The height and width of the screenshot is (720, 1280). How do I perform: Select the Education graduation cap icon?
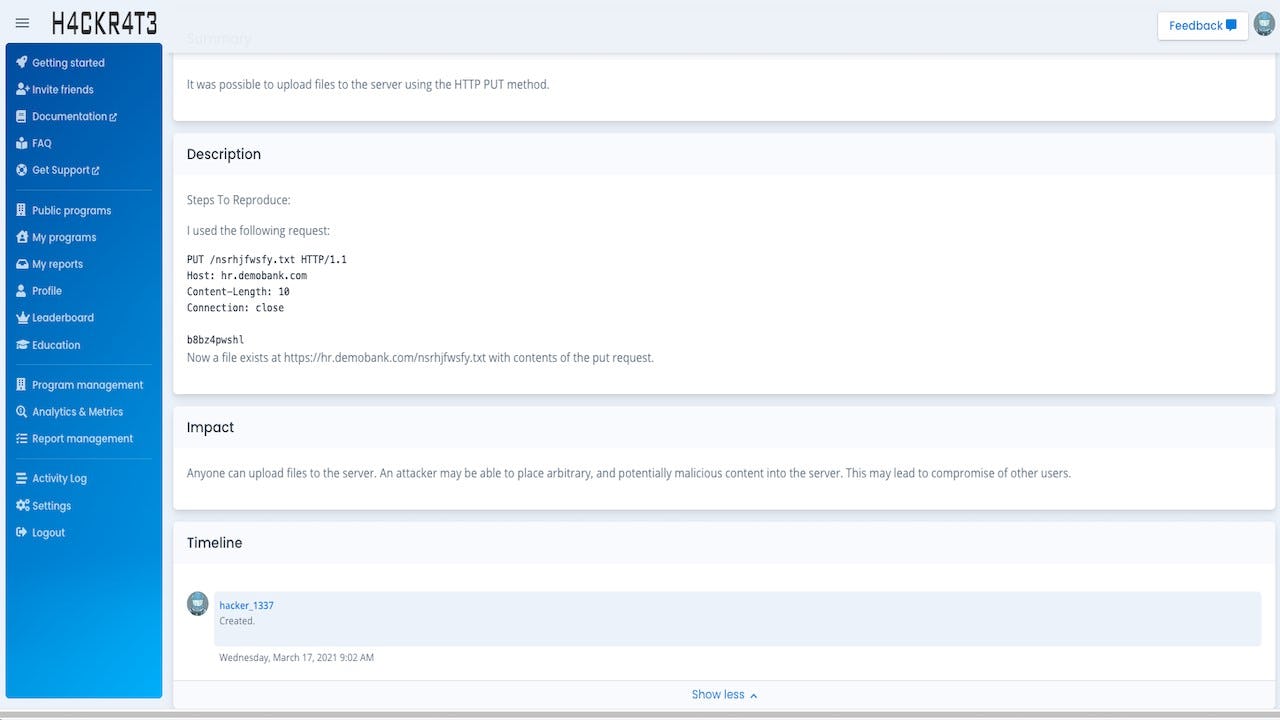(x=21, y=344)
